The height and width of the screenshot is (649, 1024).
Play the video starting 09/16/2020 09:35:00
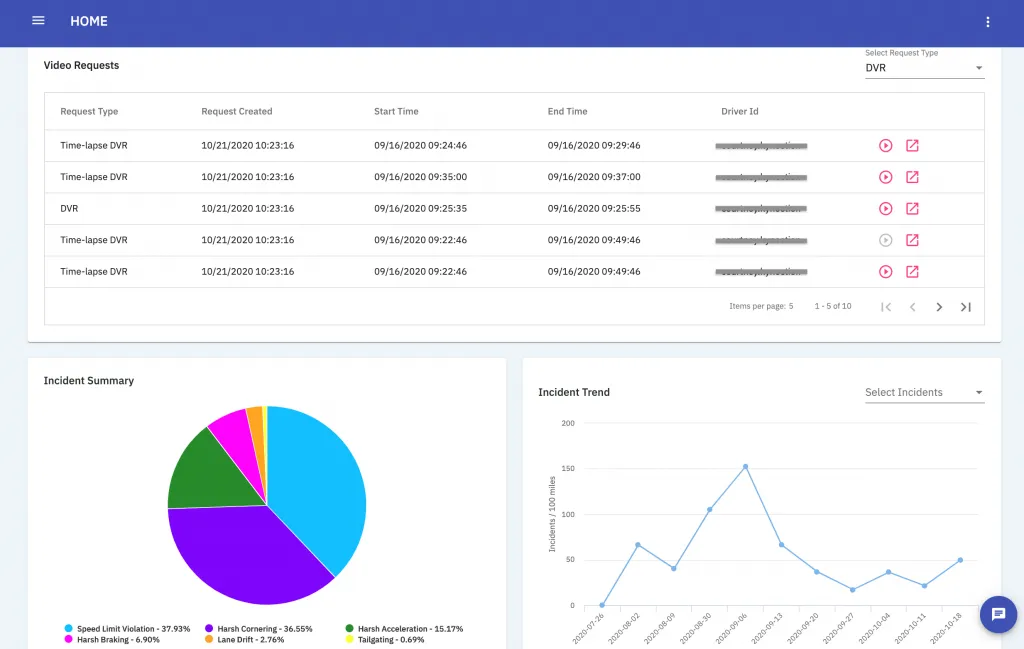(886, 177)
